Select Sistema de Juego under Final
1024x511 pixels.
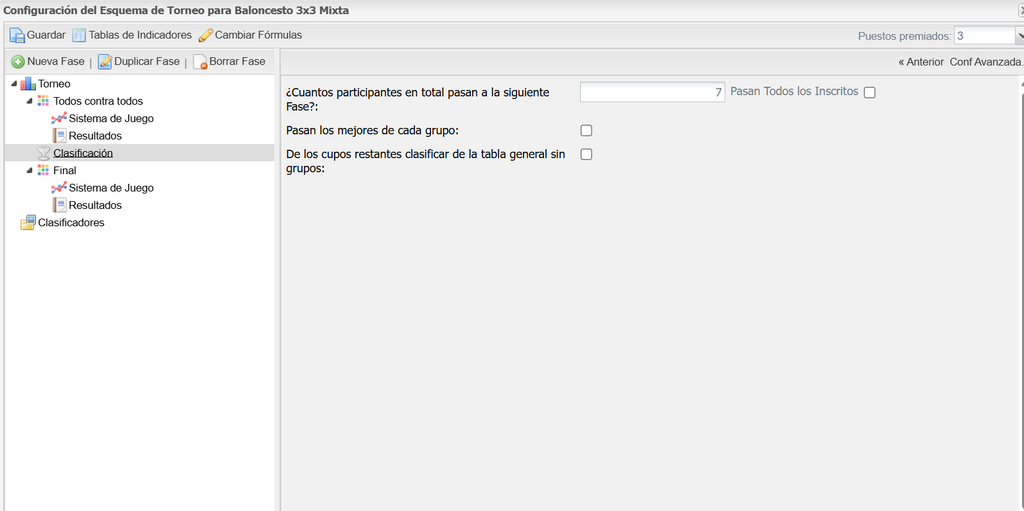[x=111, y=188]
